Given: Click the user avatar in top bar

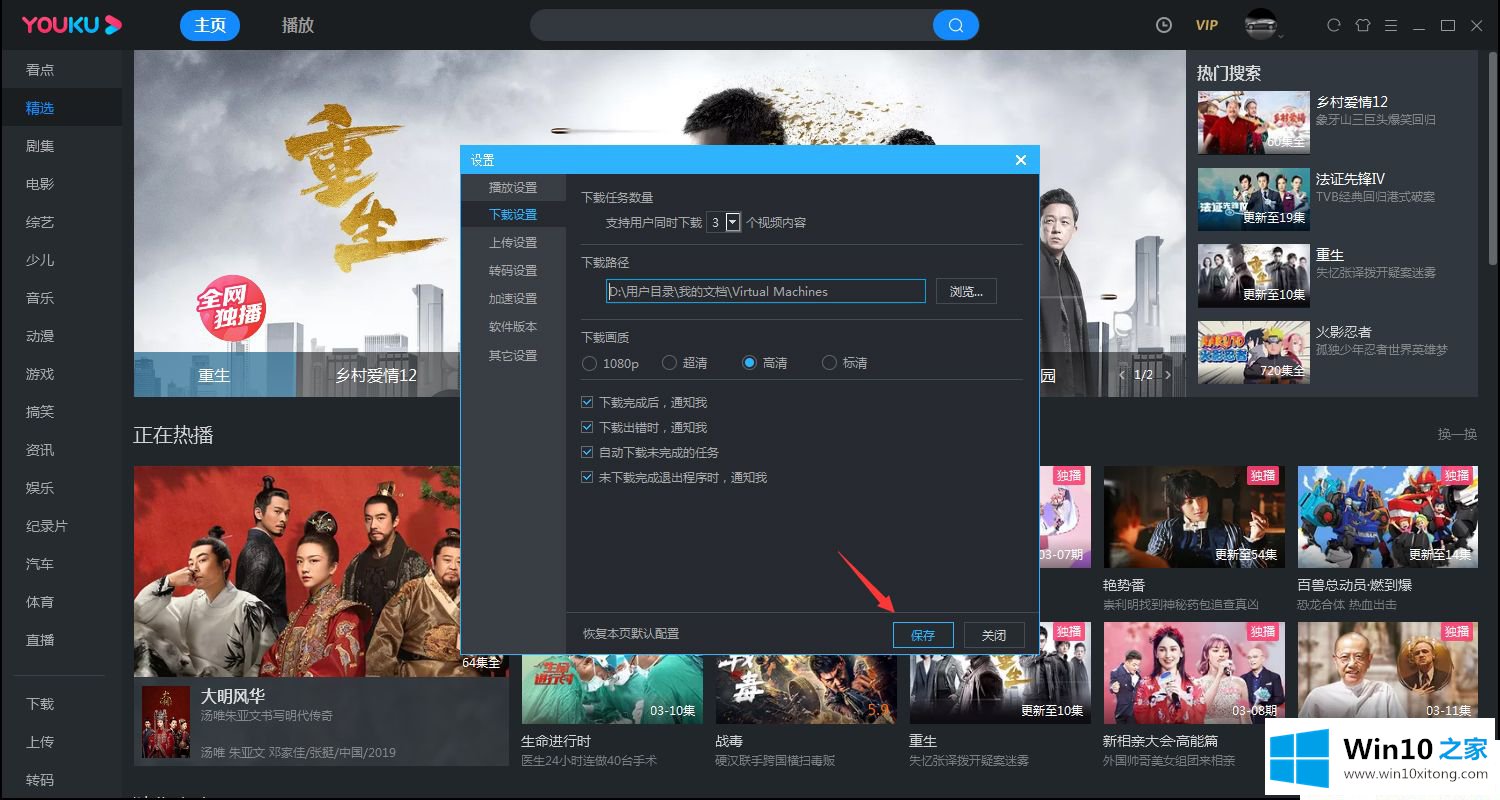Looking at the screenshot, I should coord(1260,24).
